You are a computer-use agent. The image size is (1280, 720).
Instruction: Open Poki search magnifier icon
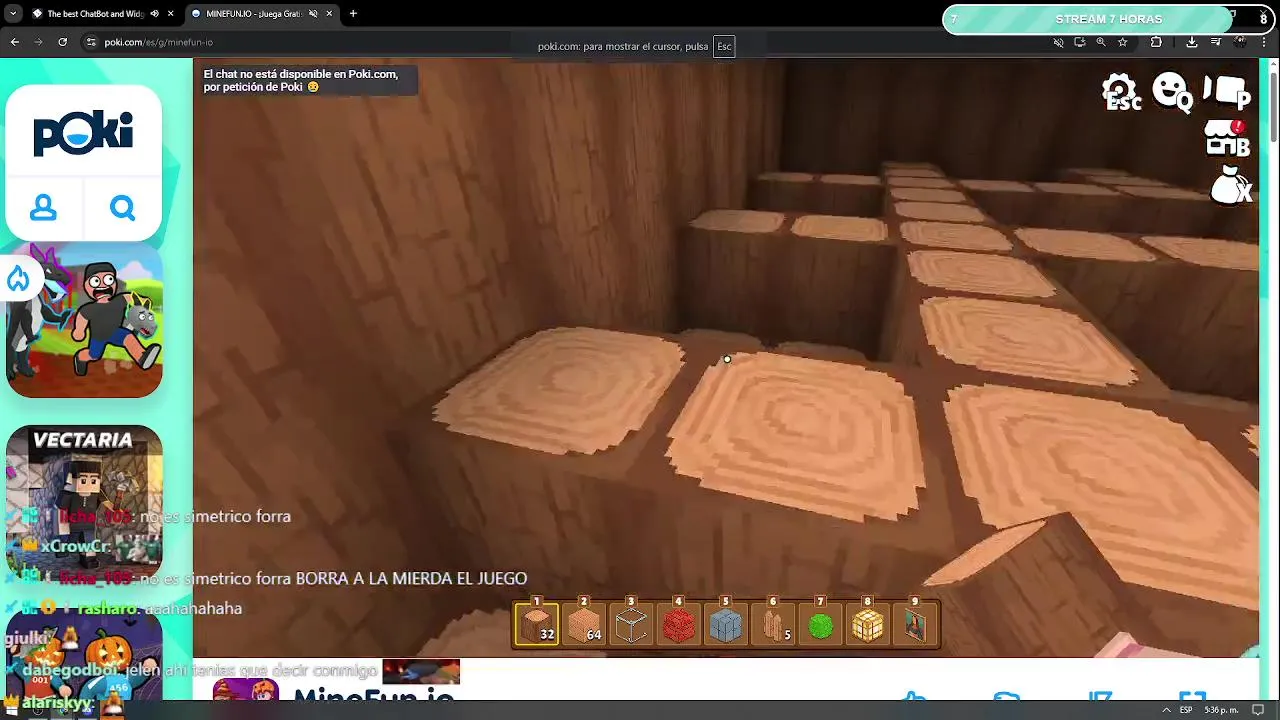coord(122,208)
